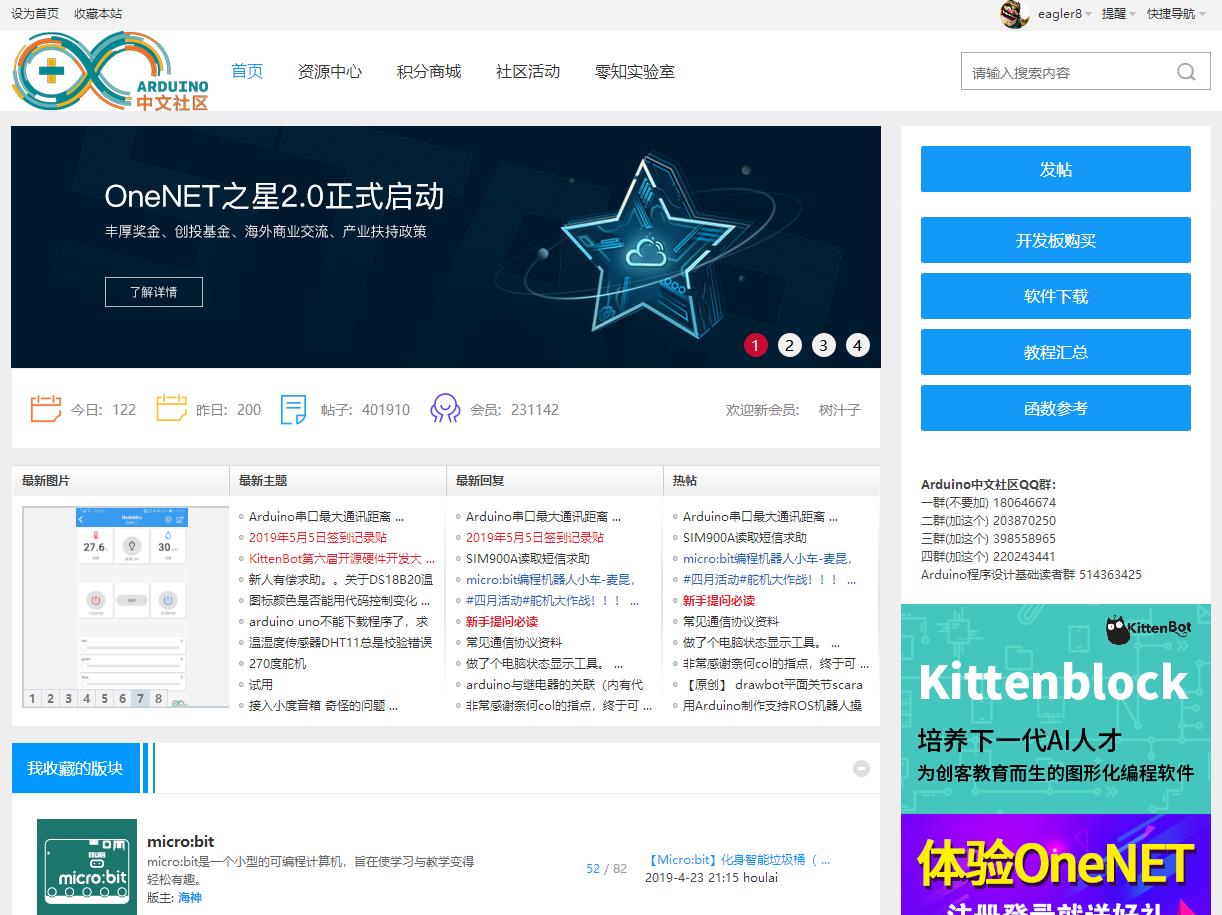The image size is (1222, 915).
Task: Collapse 我收藏的版块 section with minus icon
Action: click(861, 768)
